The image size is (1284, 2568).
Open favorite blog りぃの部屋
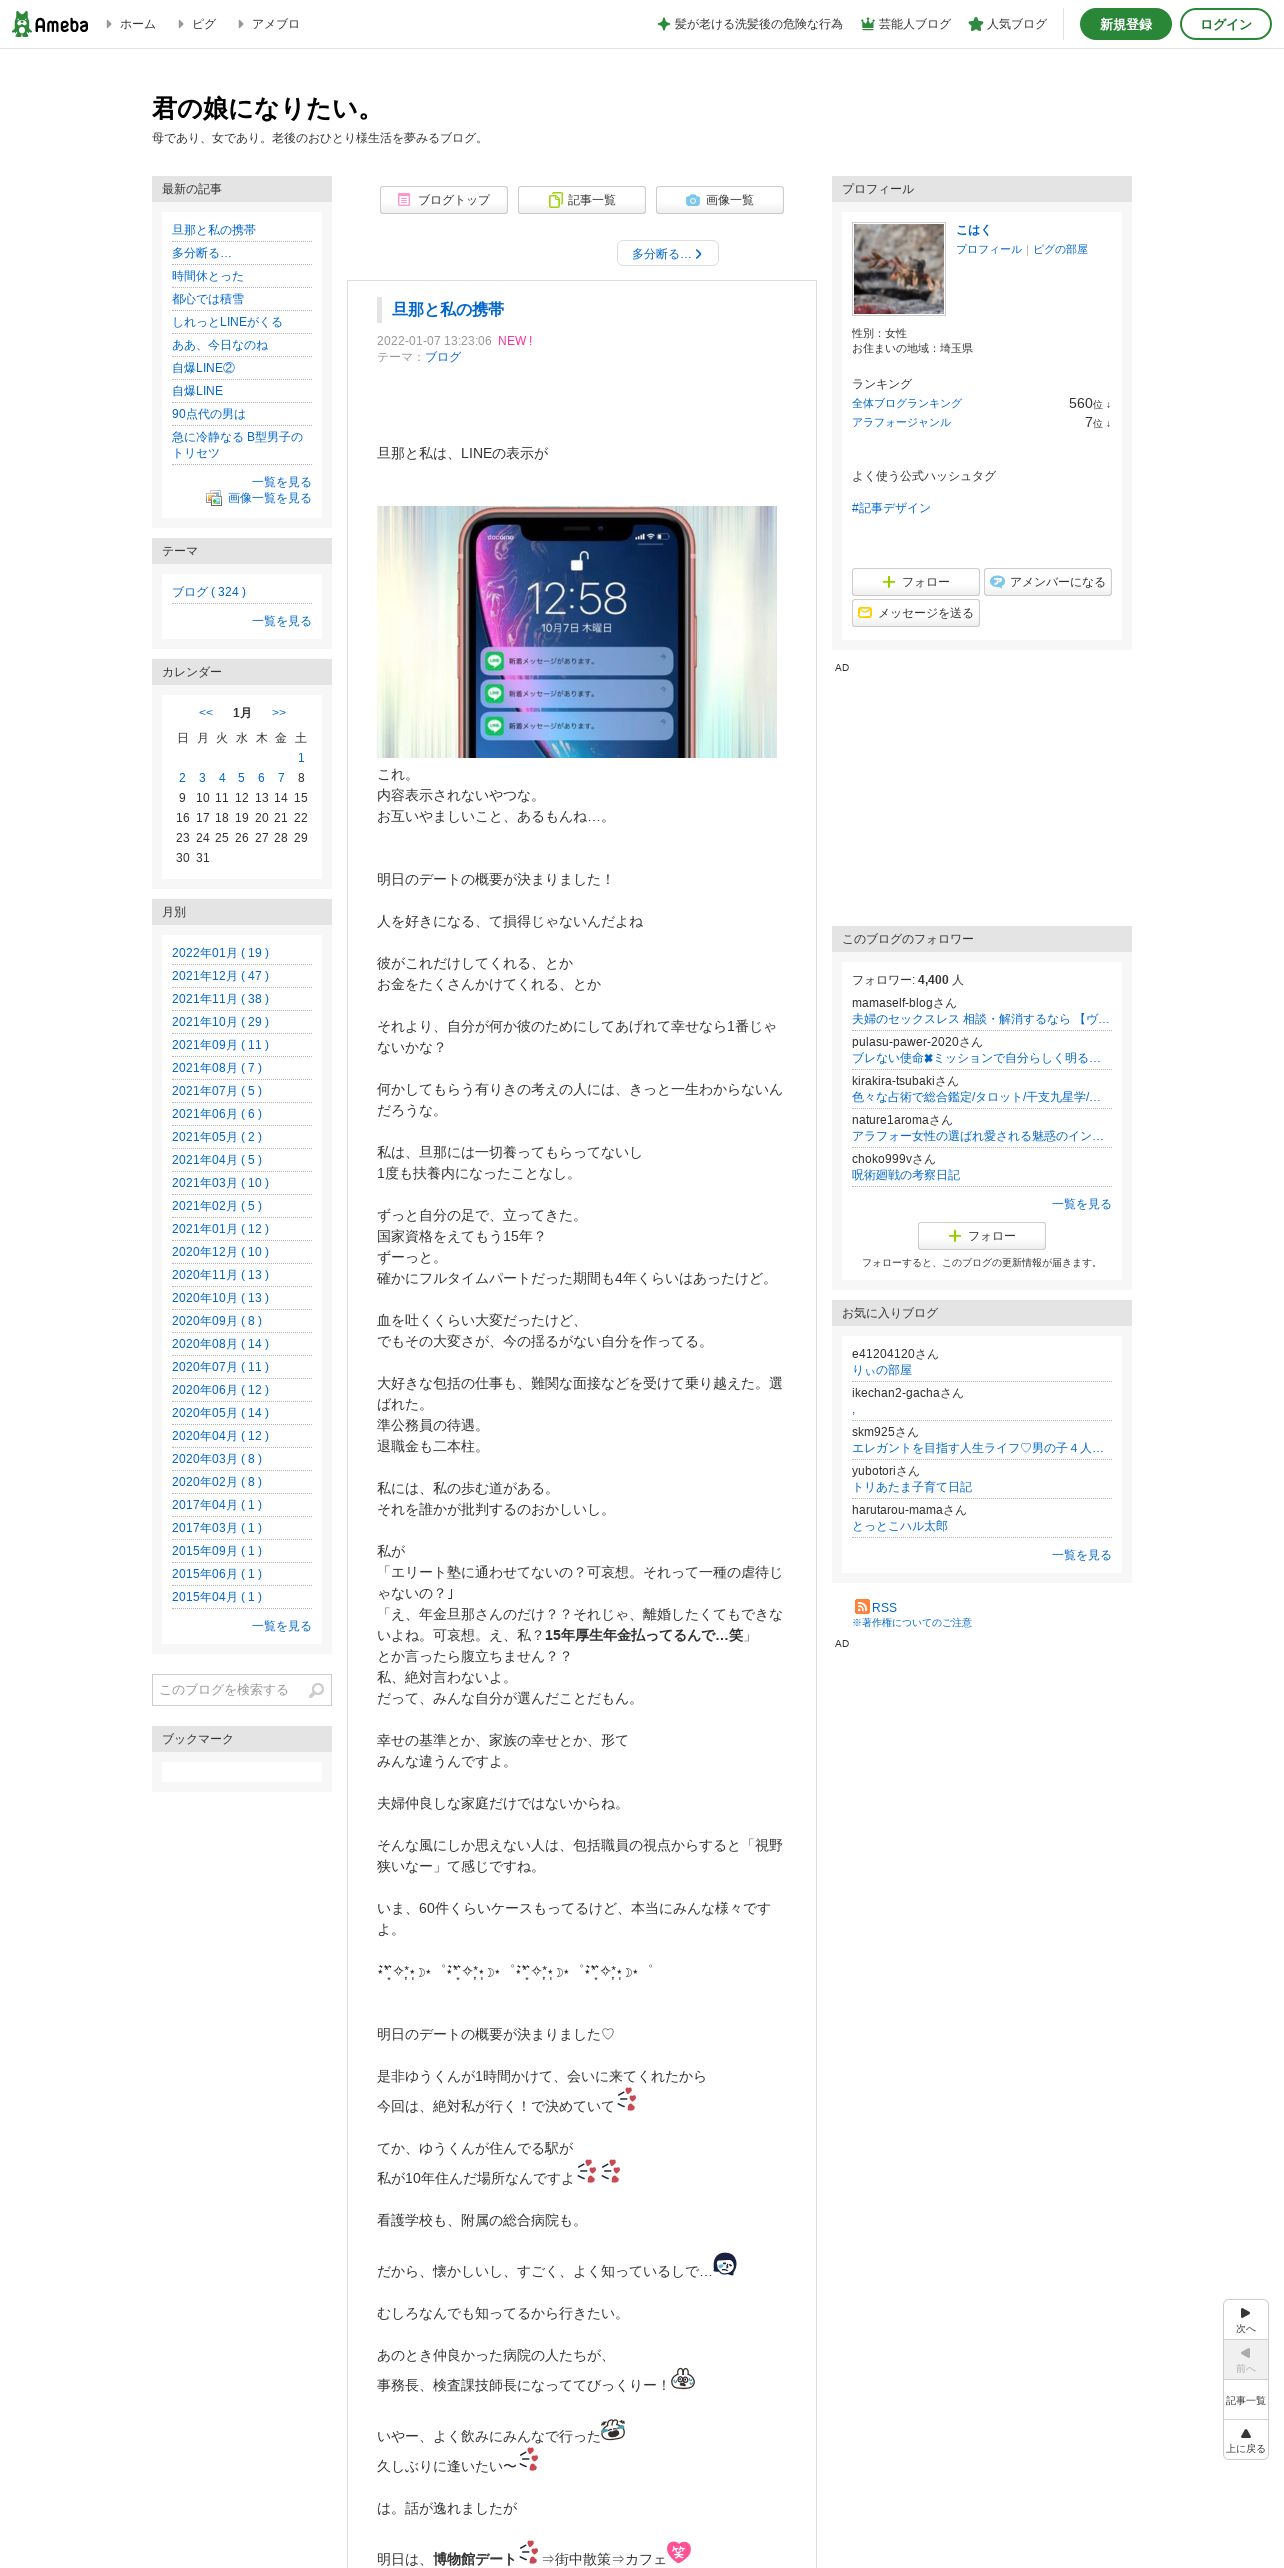point(882,1370)
